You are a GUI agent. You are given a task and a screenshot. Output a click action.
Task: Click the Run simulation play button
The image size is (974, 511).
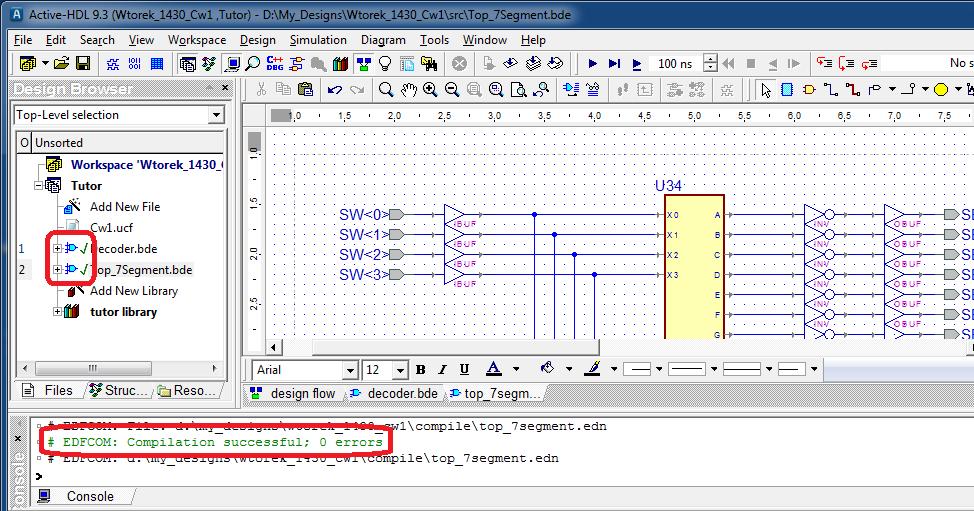coord(593,63)
